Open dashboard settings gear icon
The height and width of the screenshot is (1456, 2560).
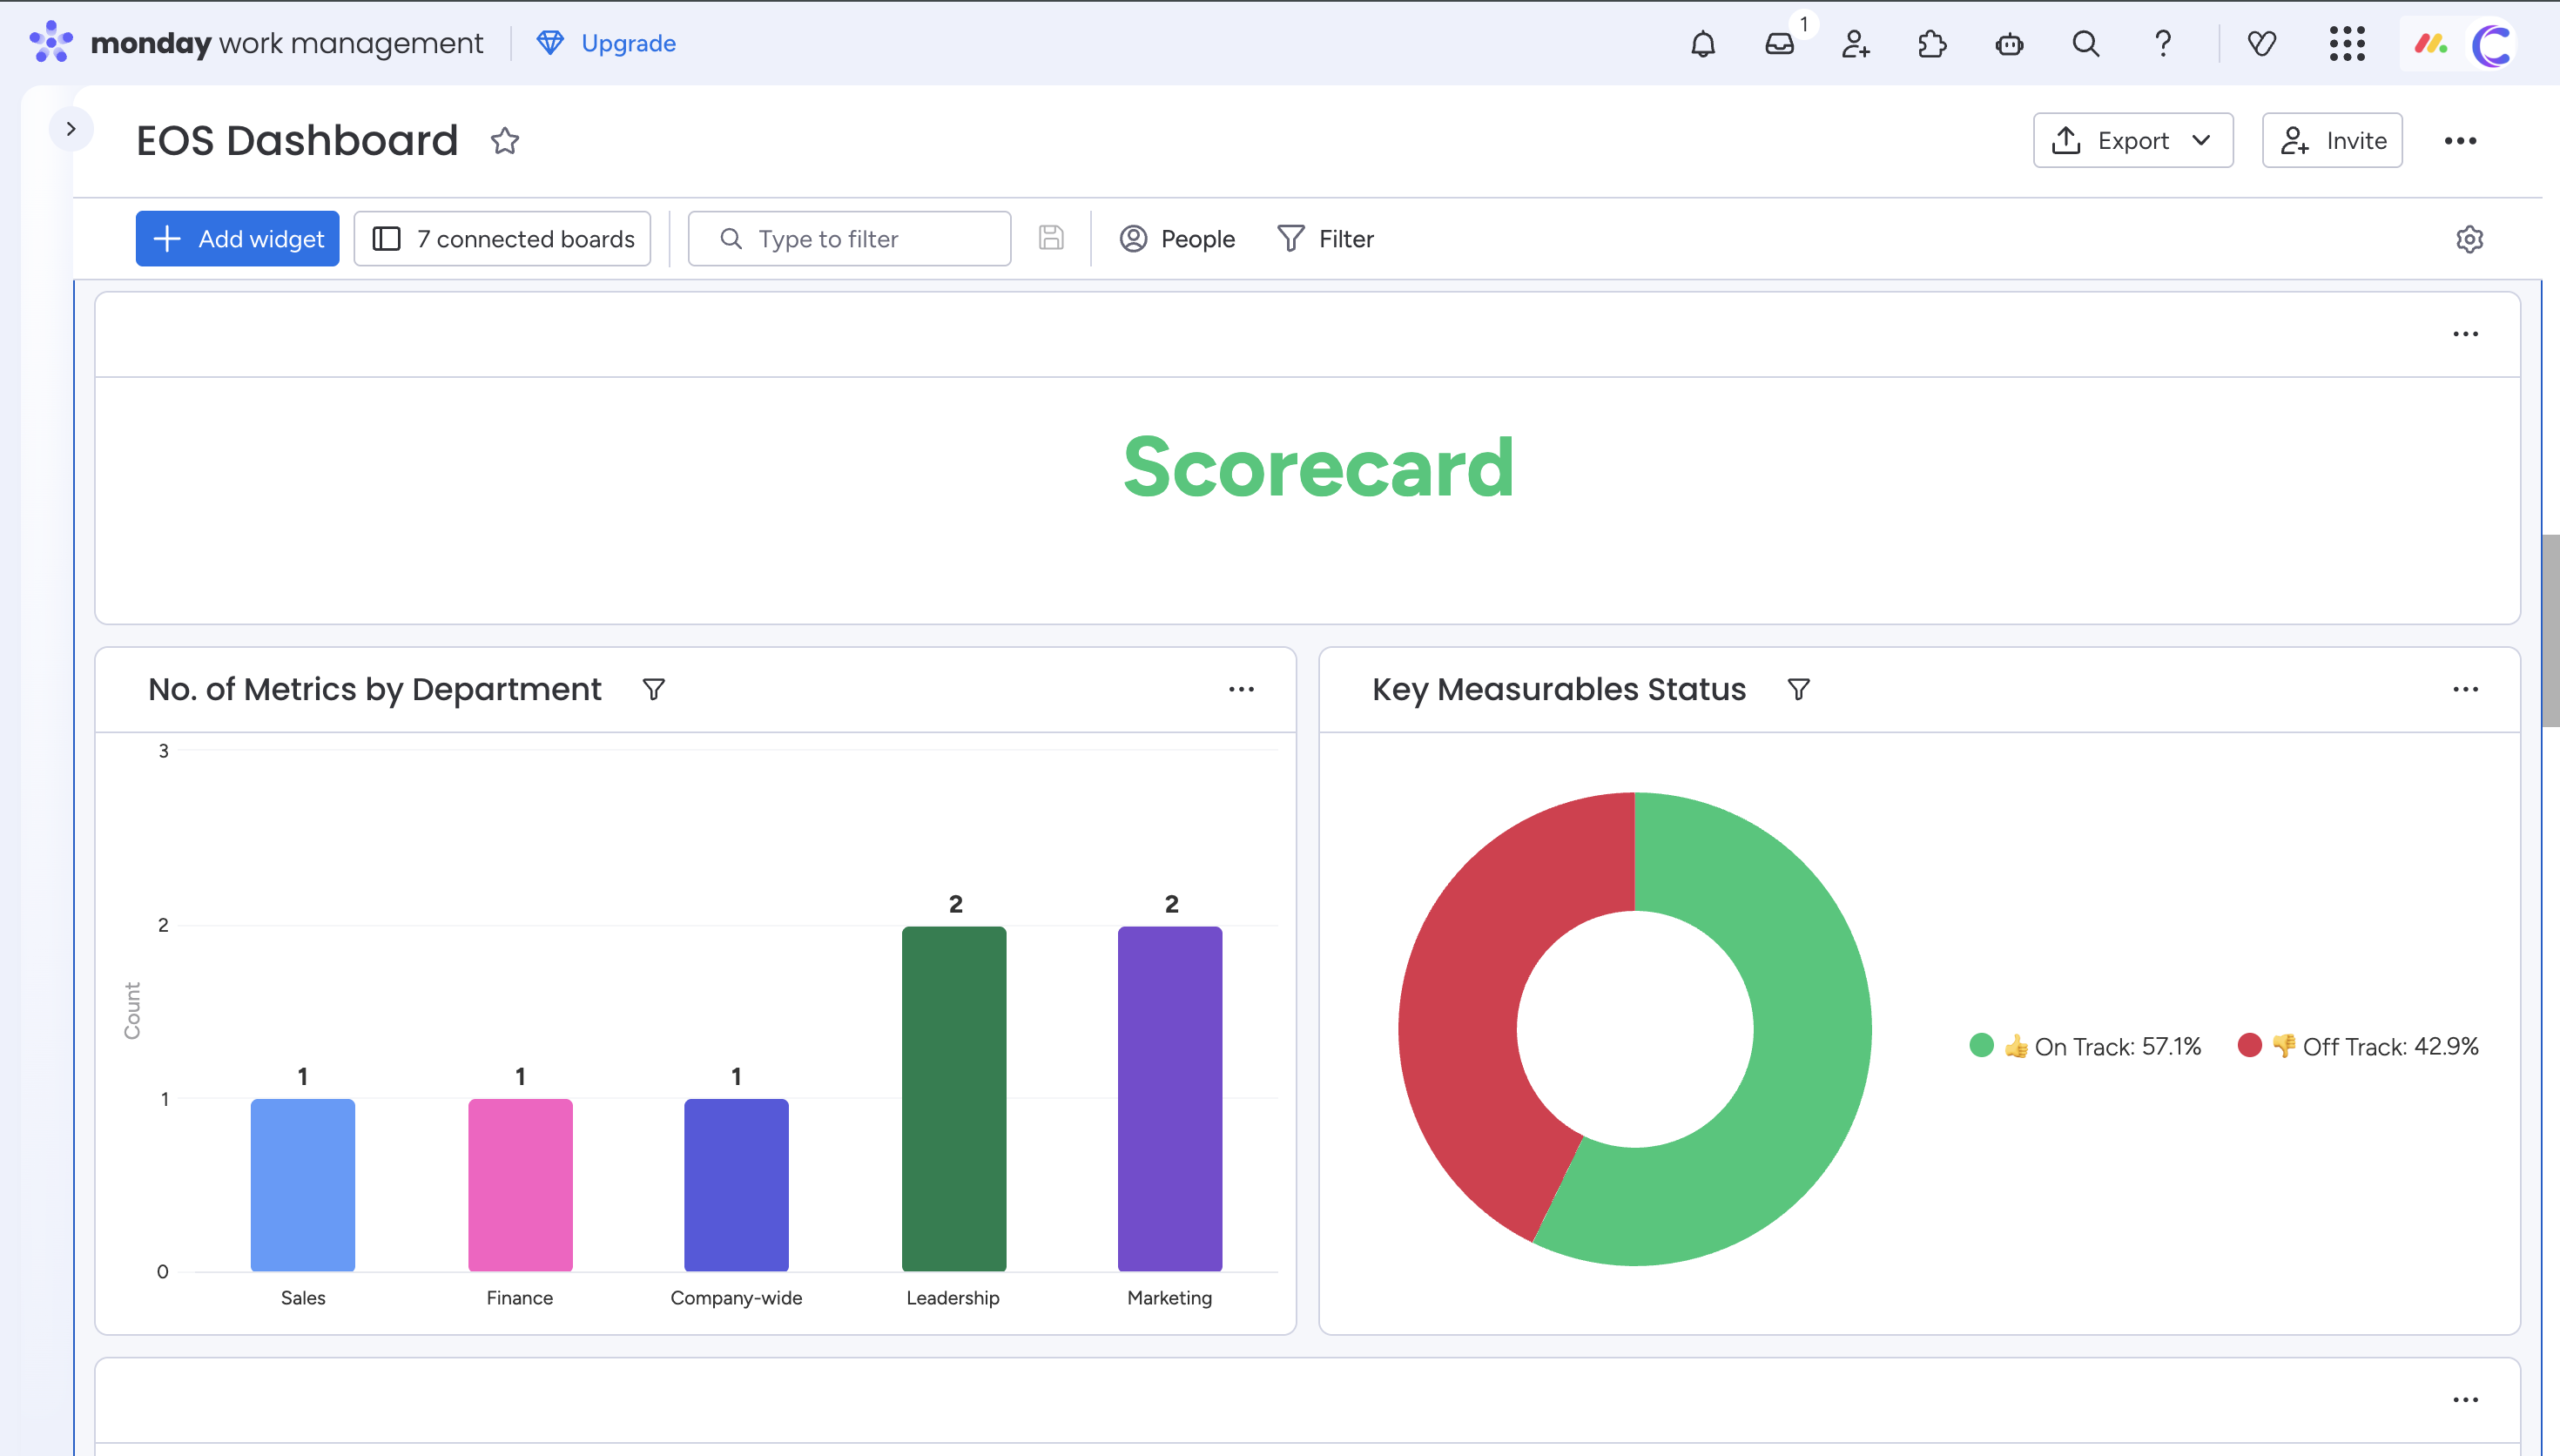tap(2469, 239)
